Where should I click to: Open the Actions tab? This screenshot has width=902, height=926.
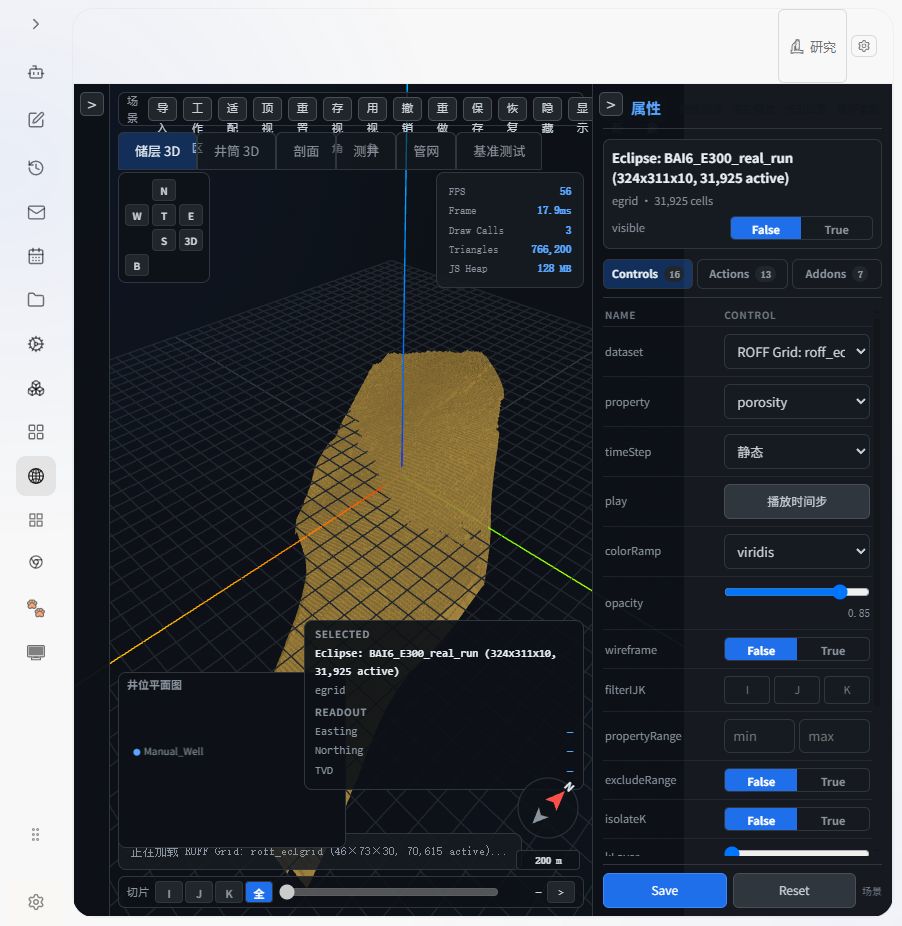click(741, 274)
